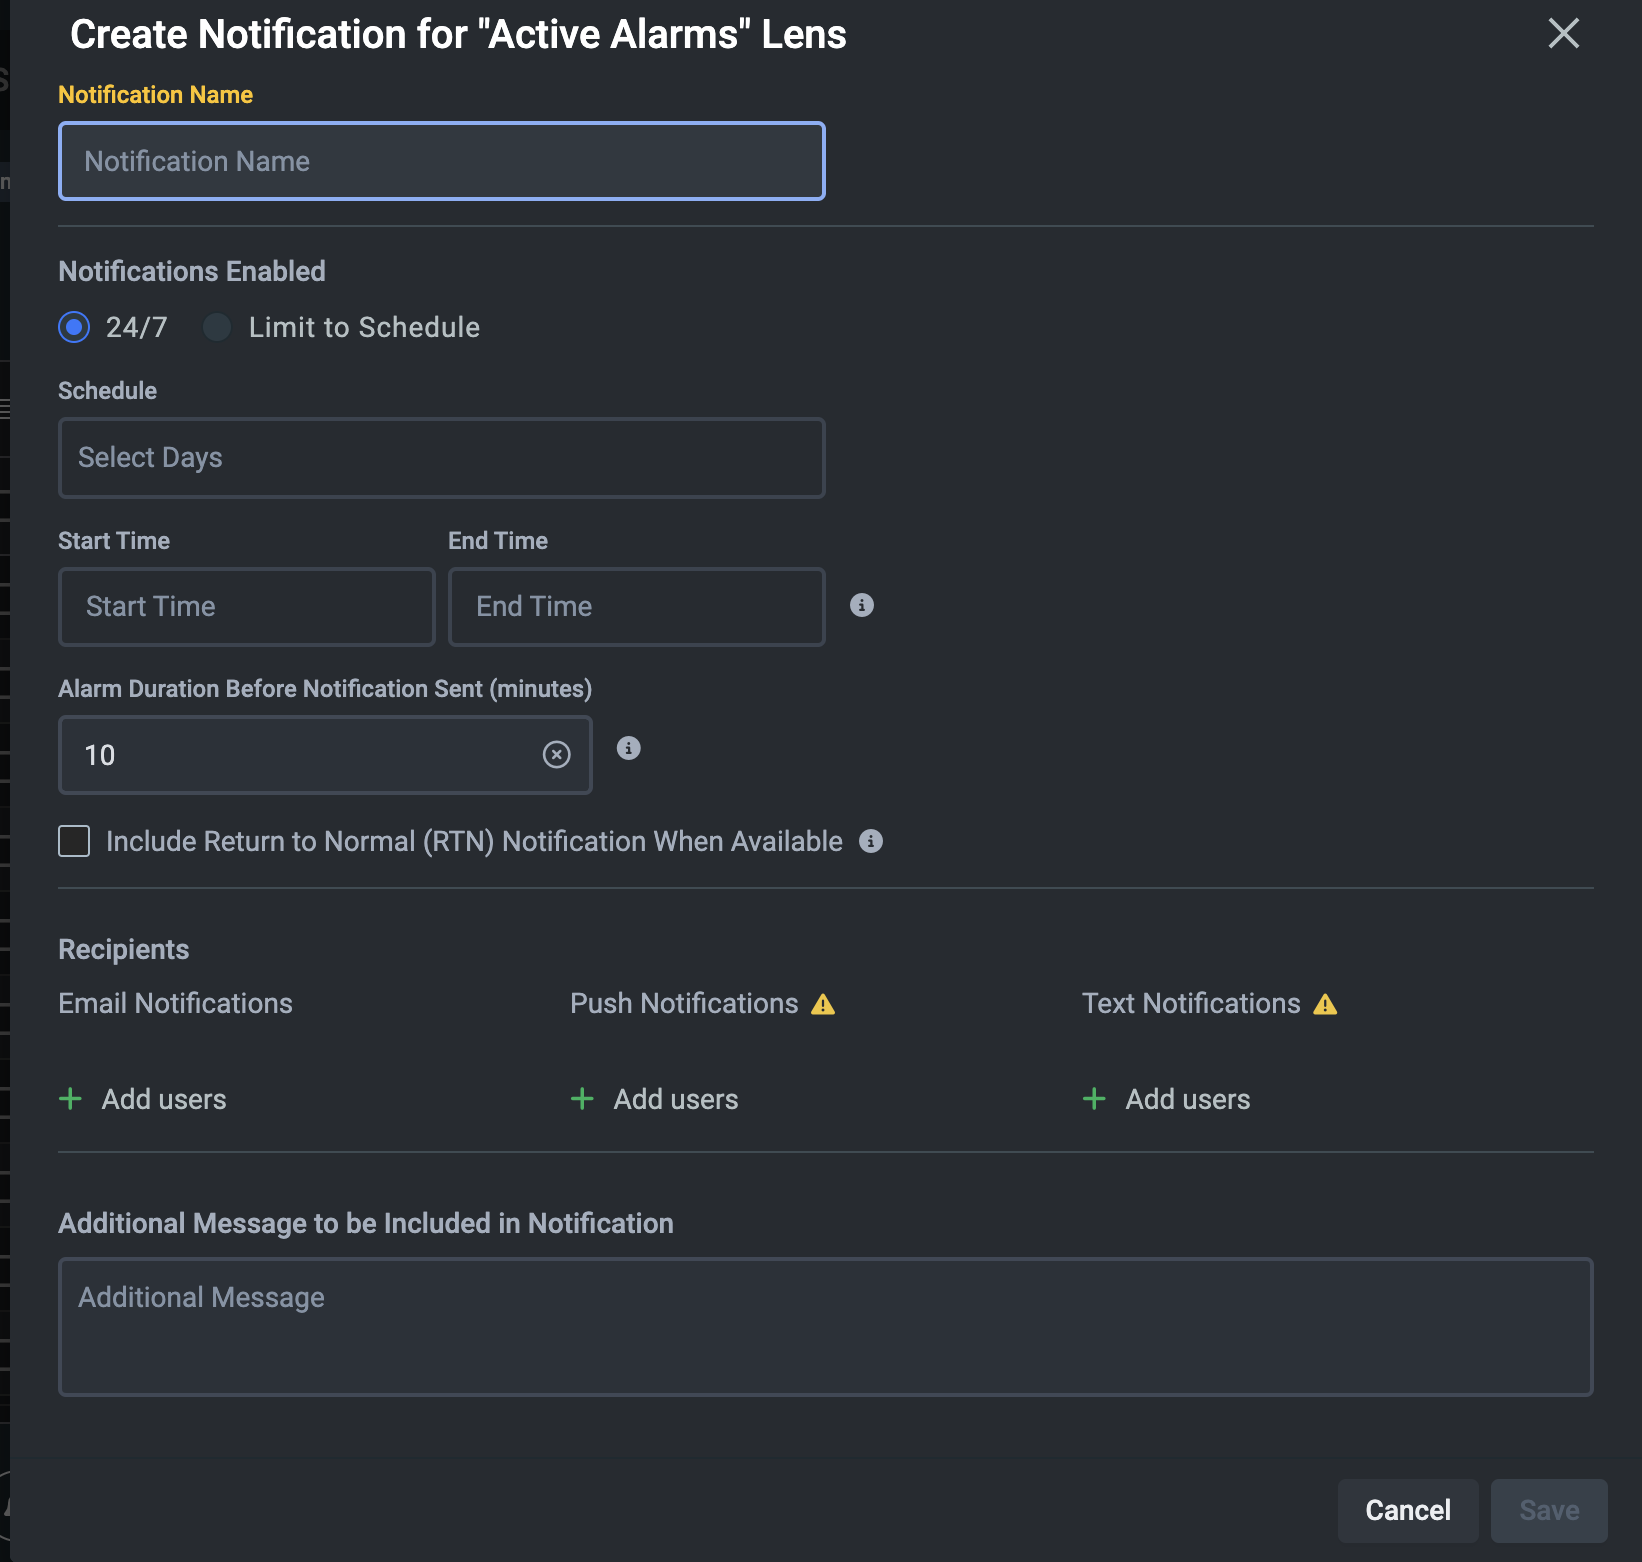Focus the Notification Name field
This screenshot has height=1562, width=1642.
point(441,162)
